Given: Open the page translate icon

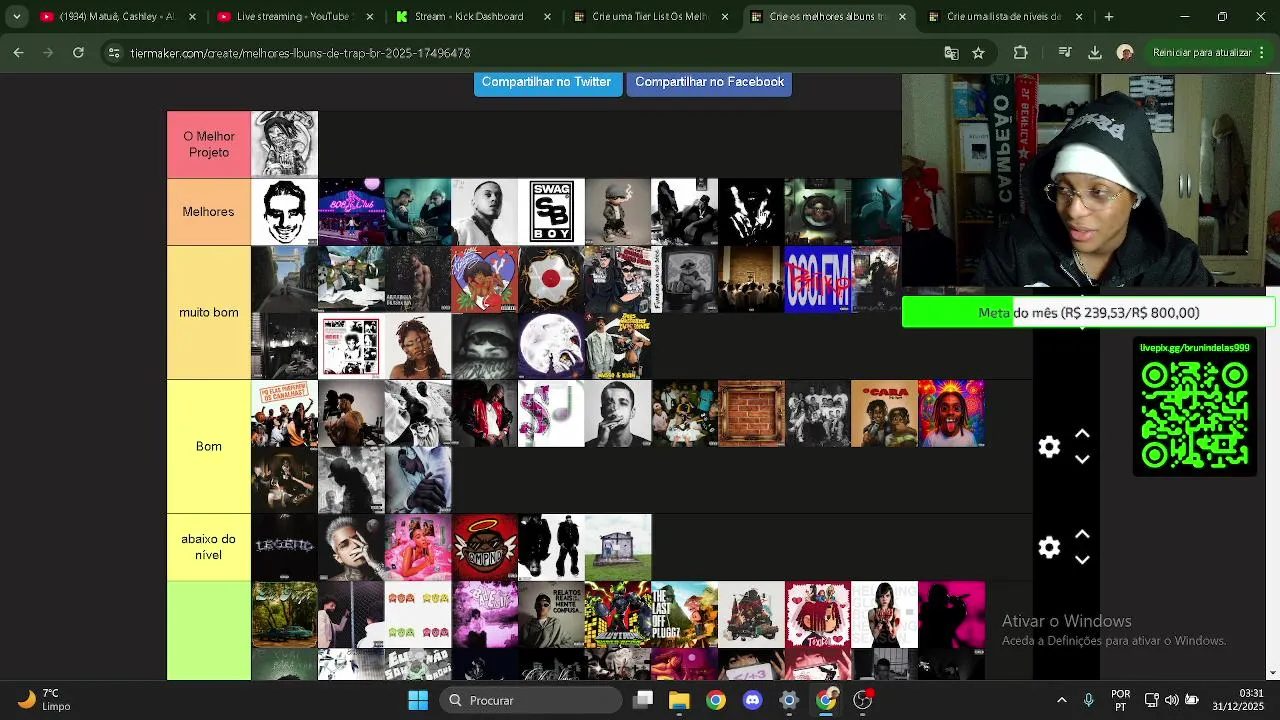Looking at the screenshot, I should coord(951,53).
